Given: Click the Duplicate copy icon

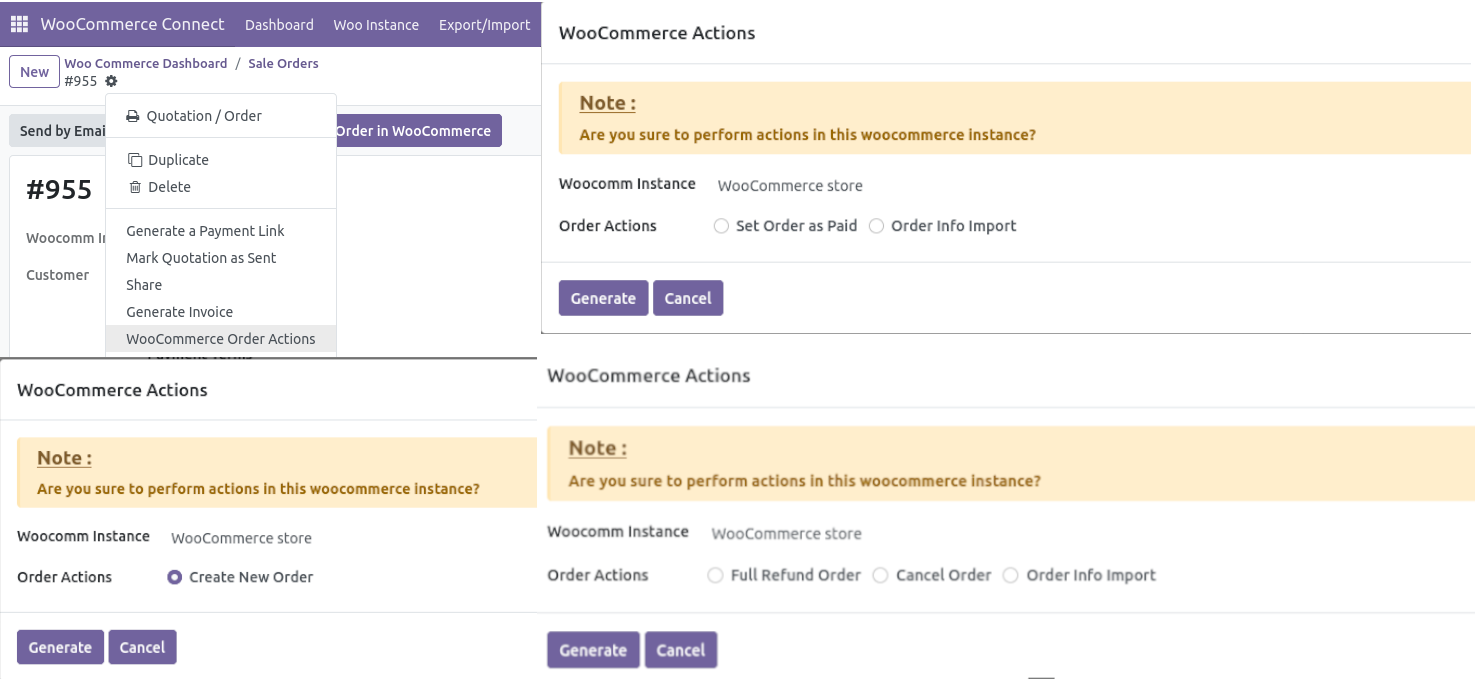Looking at the screenshot, I should click(x=136, y=158).
